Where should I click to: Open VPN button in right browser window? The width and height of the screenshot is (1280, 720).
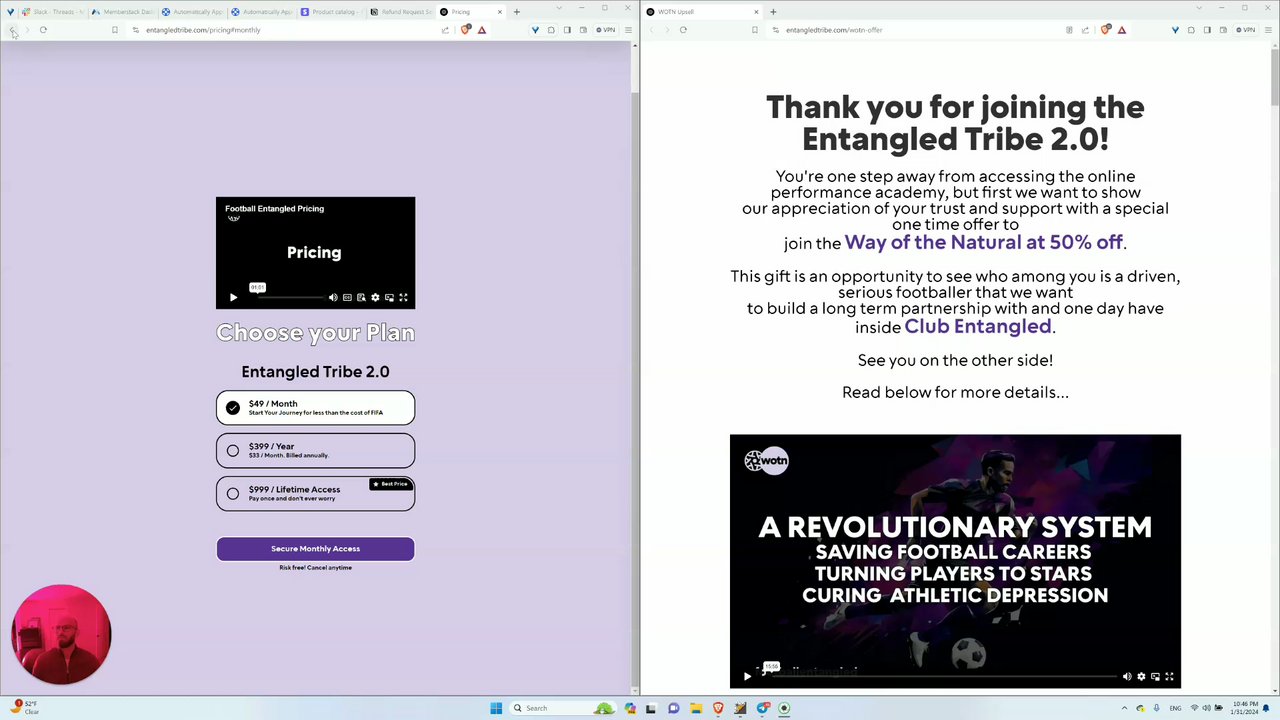click(1246, 30)
